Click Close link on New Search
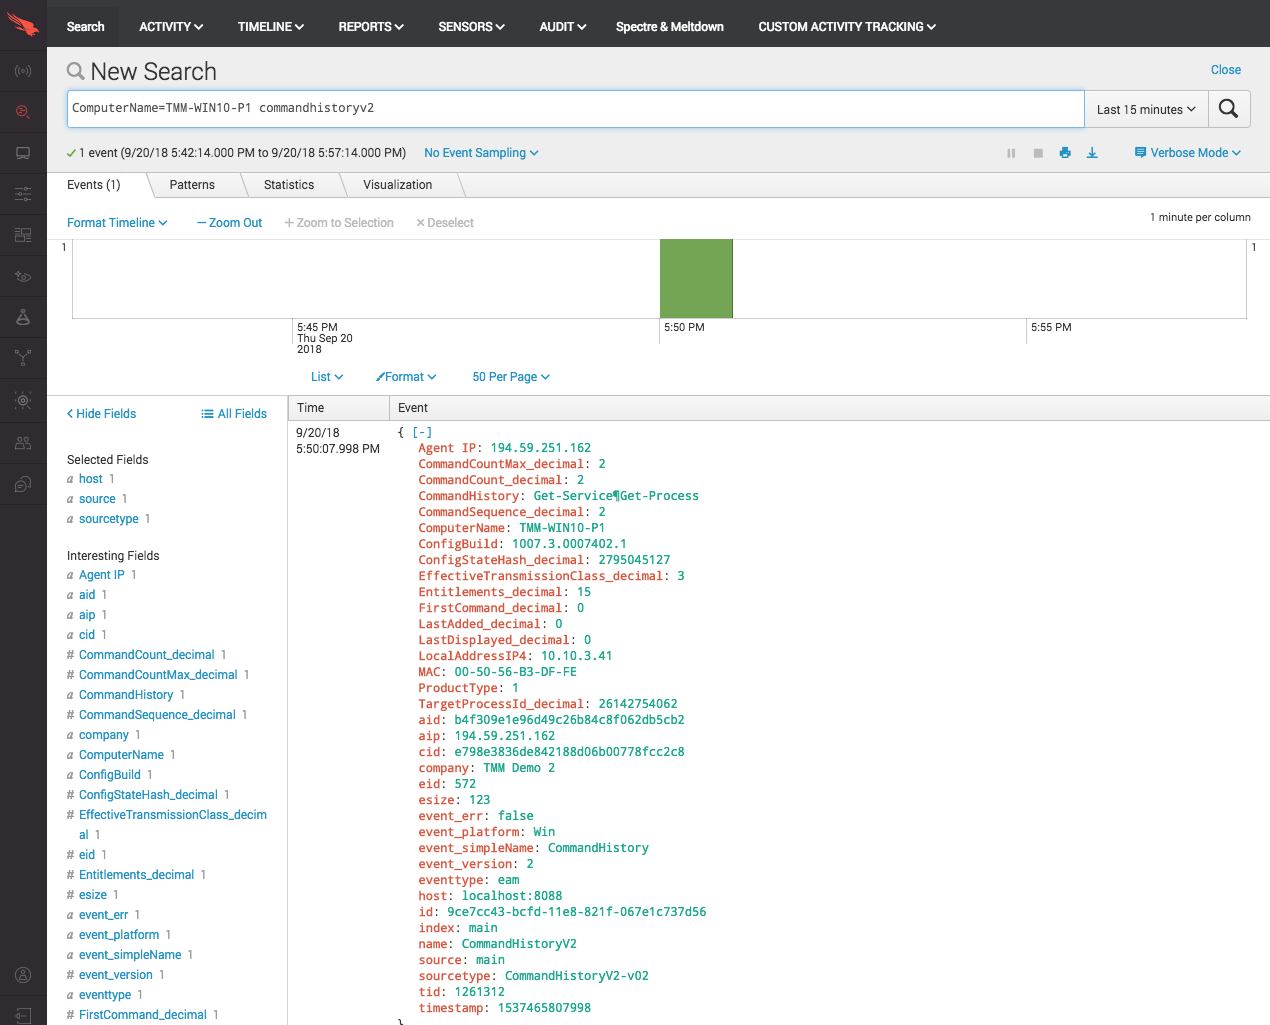1270x1025 pixels. pyautogui.click(x=1226, y=70)
